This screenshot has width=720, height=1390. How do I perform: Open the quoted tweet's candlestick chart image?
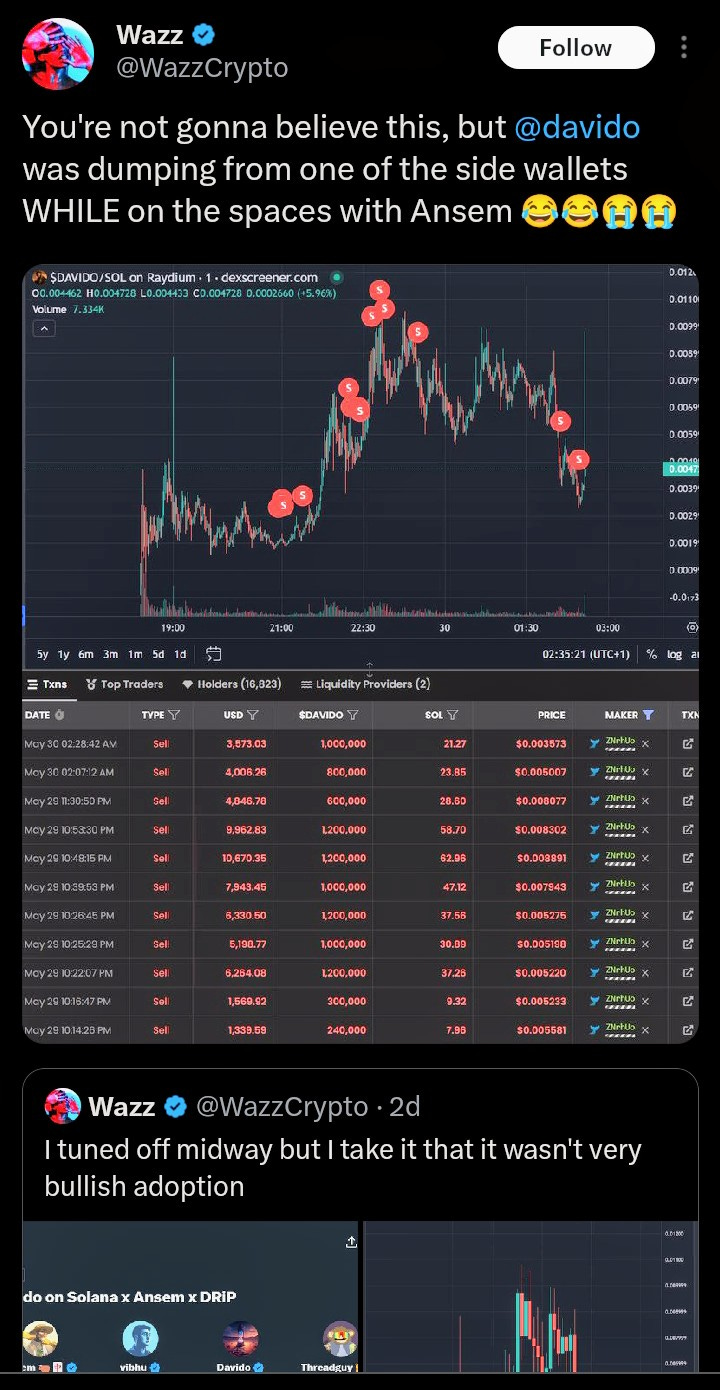tap(530, 1296)
